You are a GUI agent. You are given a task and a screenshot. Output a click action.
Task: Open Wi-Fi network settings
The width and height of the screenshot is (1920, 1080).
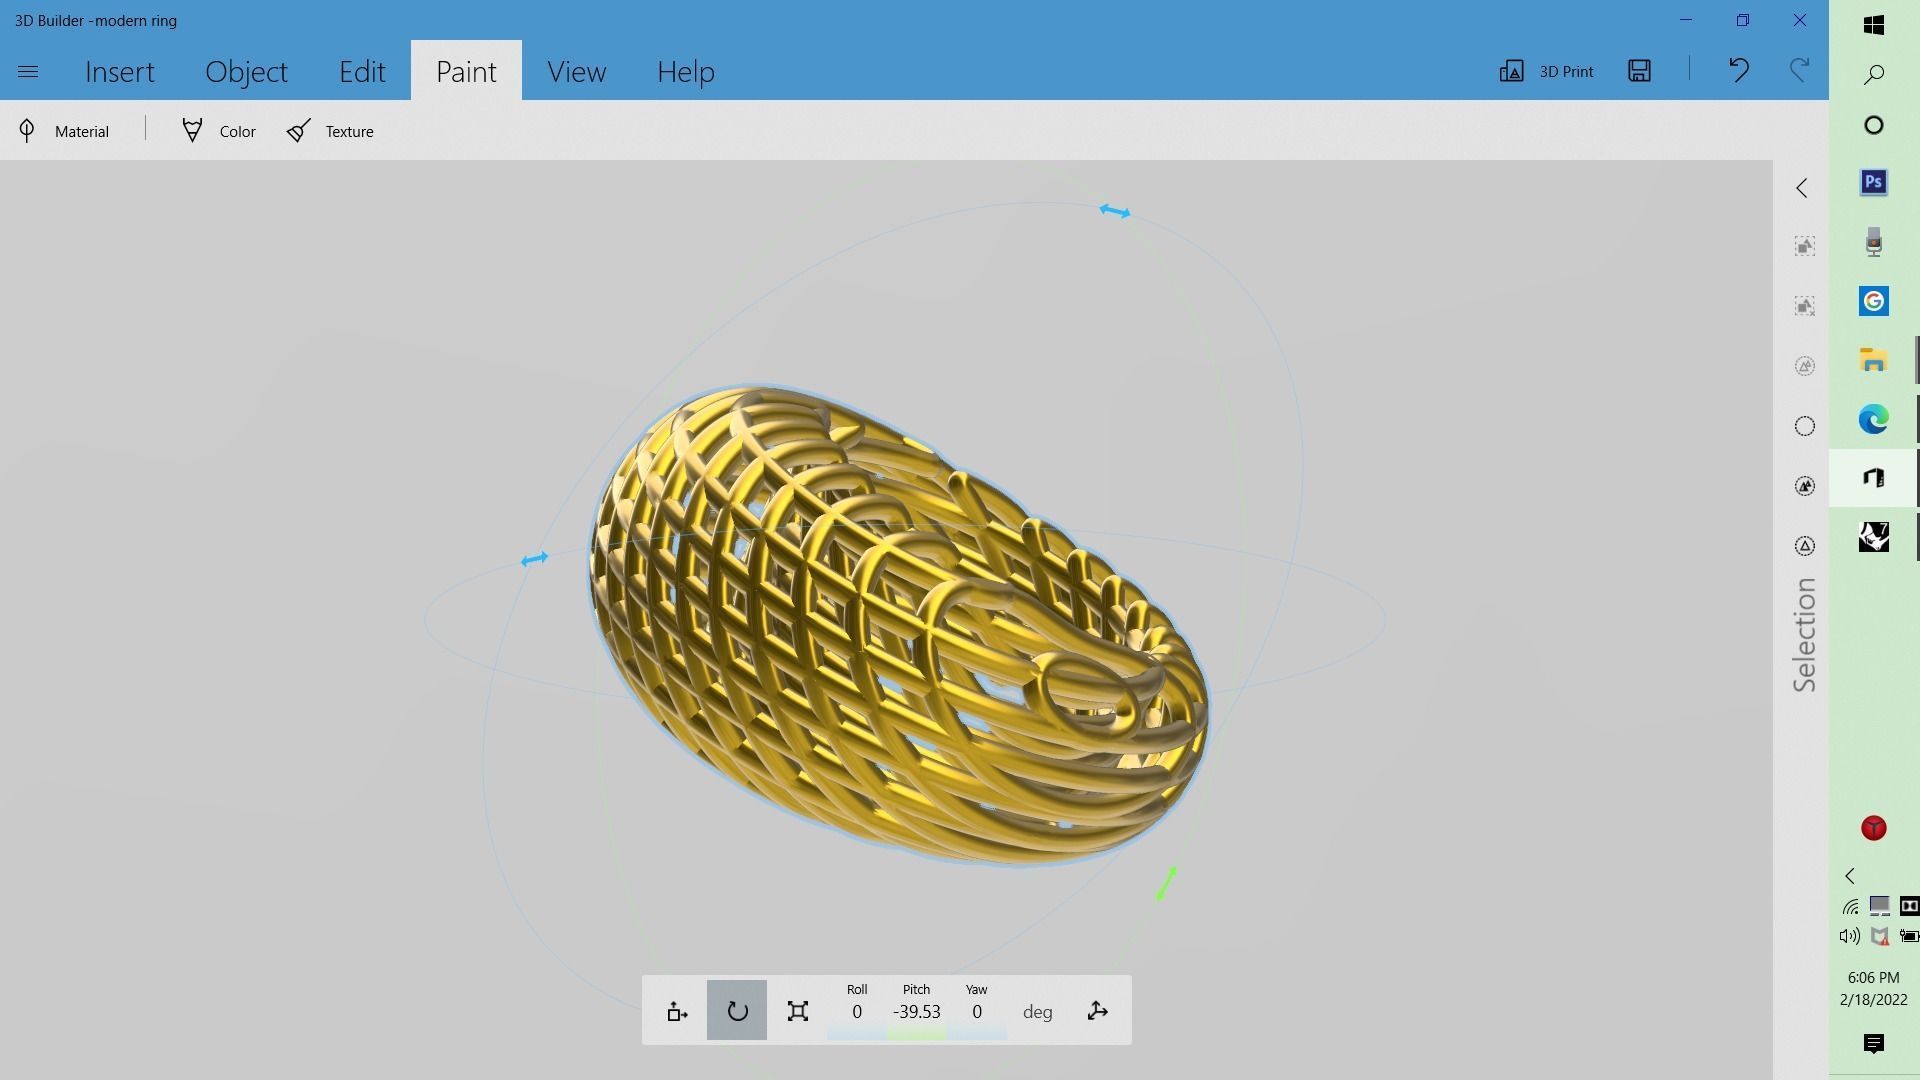pos(1850,907)
